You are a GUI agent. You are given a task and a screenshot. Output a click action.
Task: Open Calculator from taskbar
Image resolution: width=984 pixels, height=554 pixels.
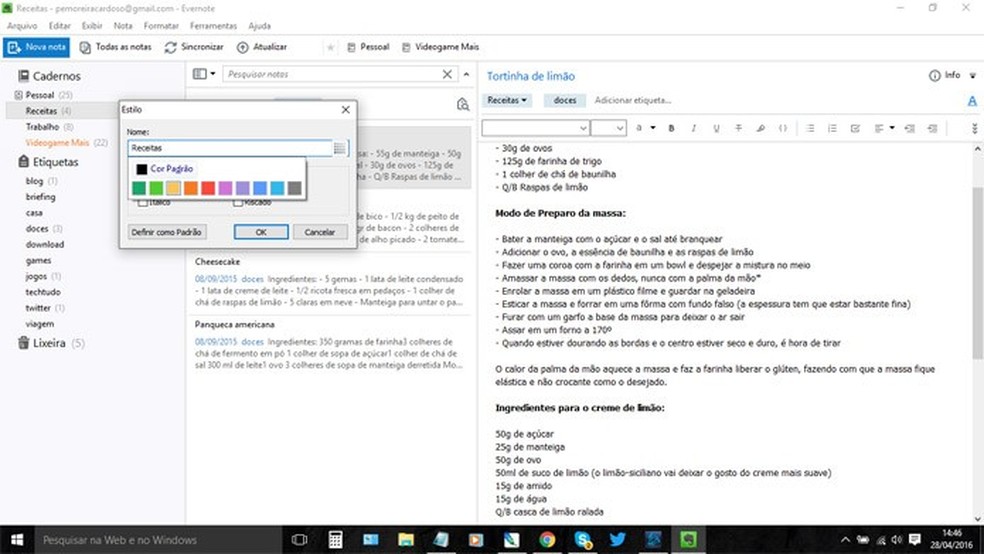tap(335, 540)
